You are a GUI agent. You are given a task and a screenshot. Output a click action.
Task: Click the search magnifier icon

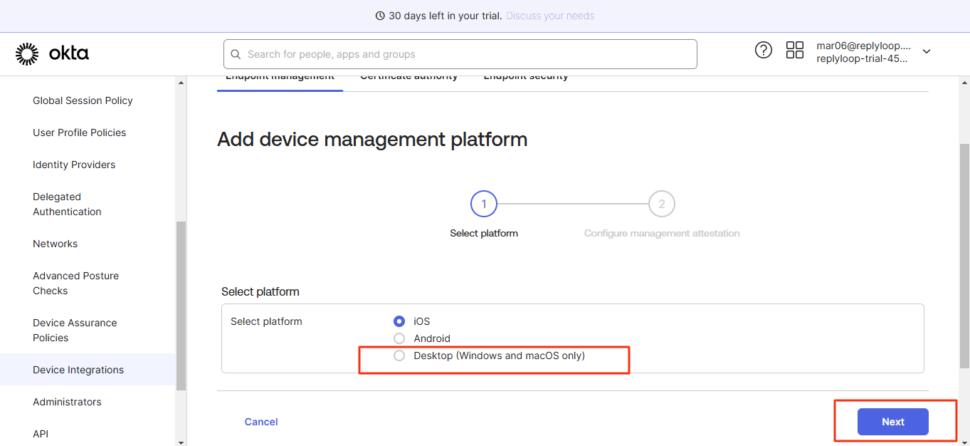(235, 54)
